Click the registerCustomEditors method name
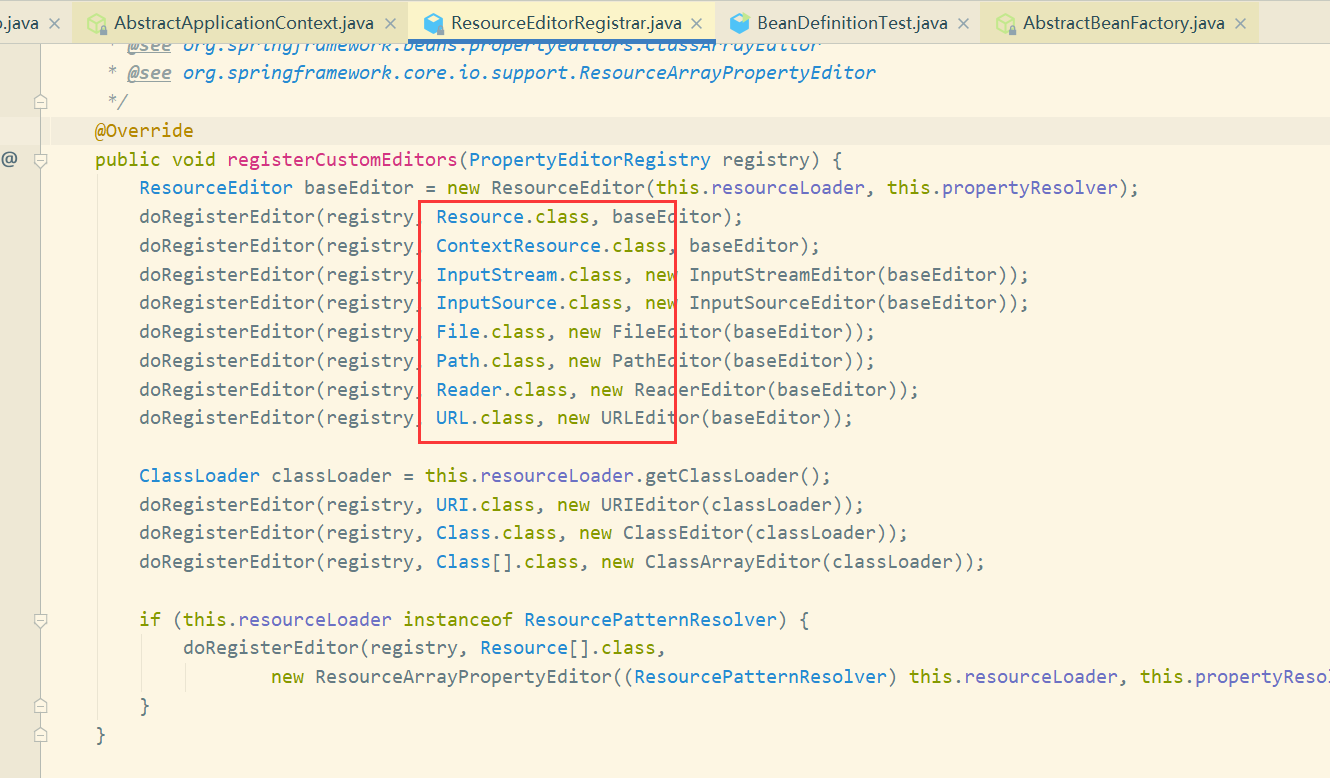Viewport: 1330px width, 778px height. click(342, 160)
